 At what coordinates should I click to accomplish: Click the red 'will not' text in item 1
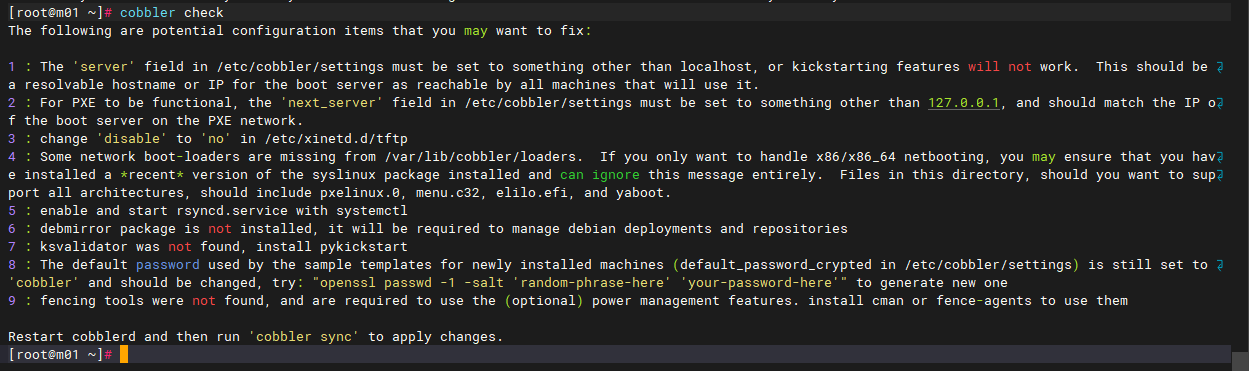(1000, 67)
